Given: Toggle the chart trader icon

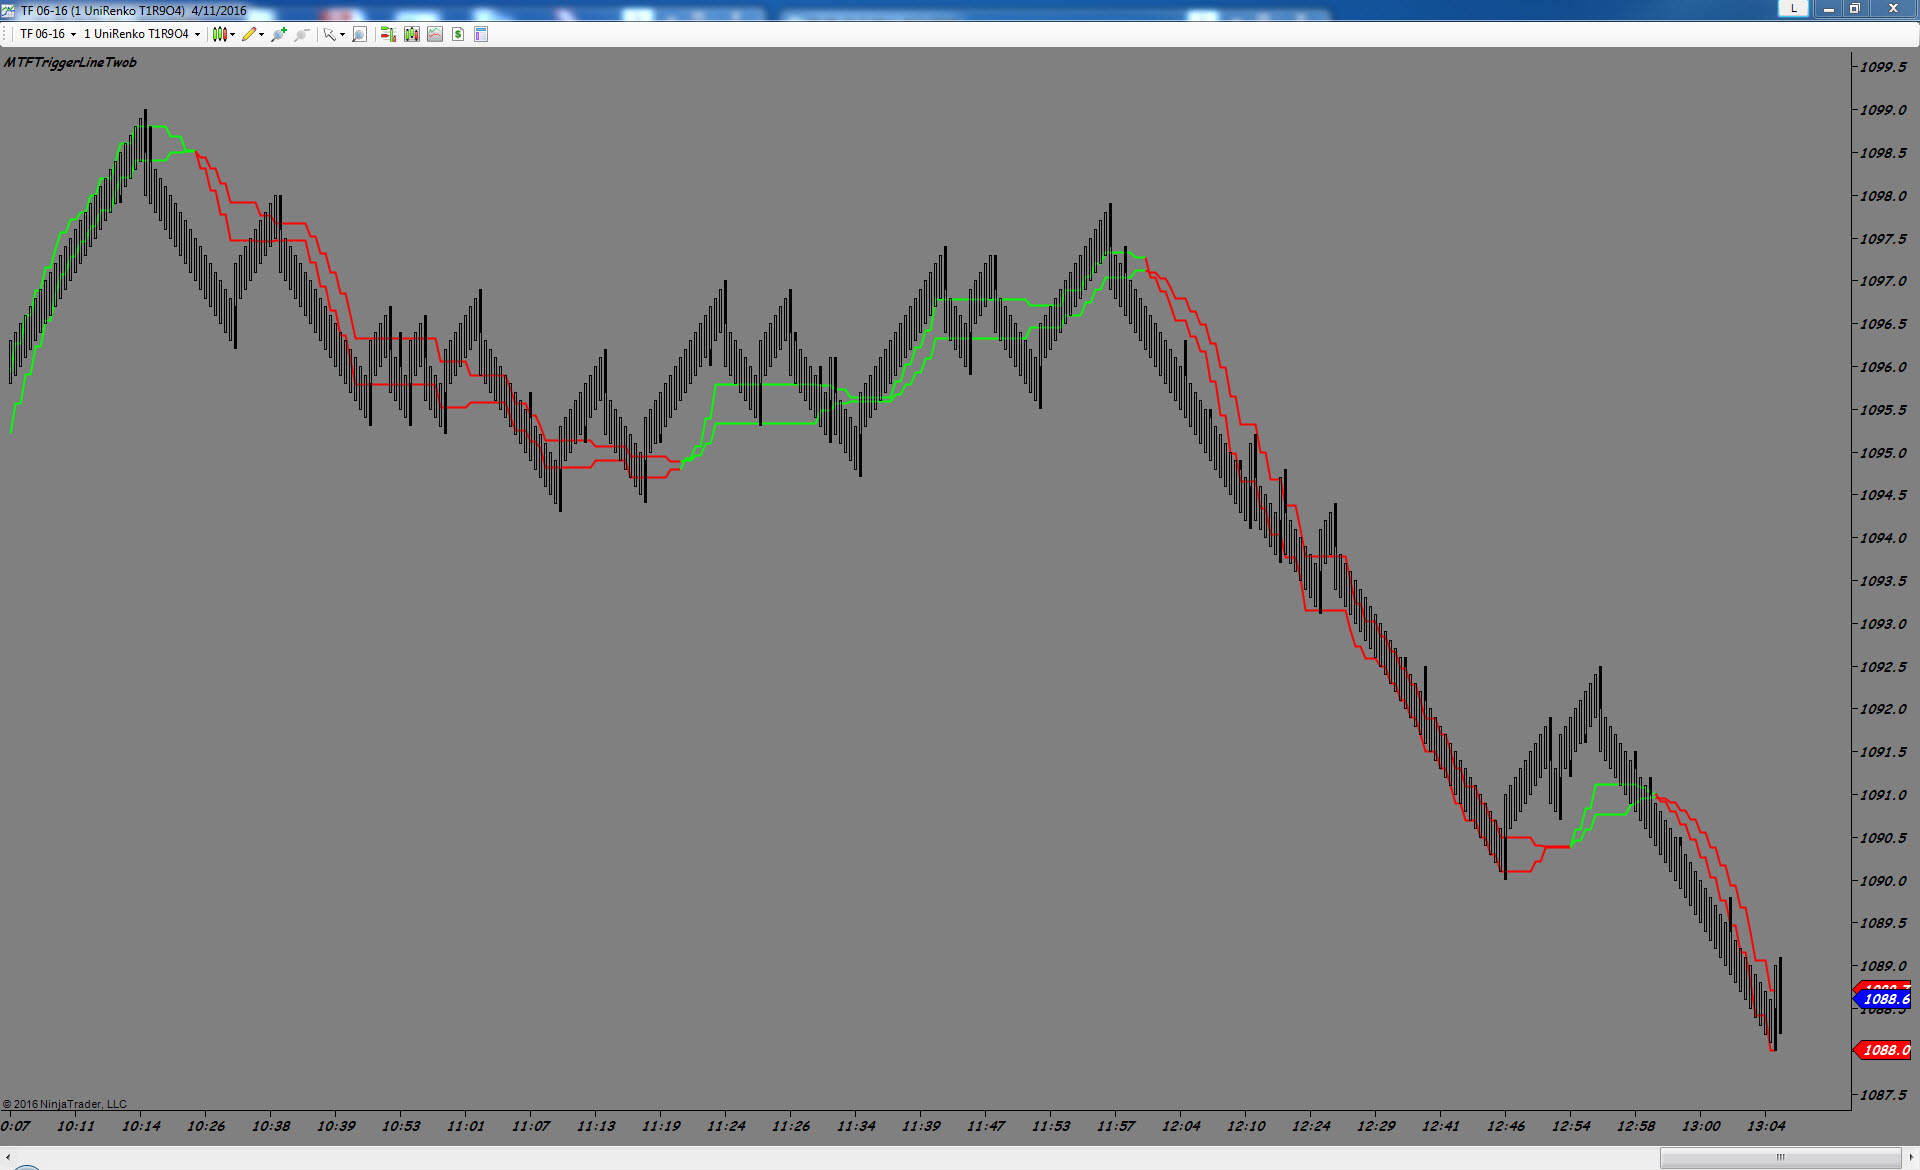Looking at the screenshot, I should [x=388, y=34].
